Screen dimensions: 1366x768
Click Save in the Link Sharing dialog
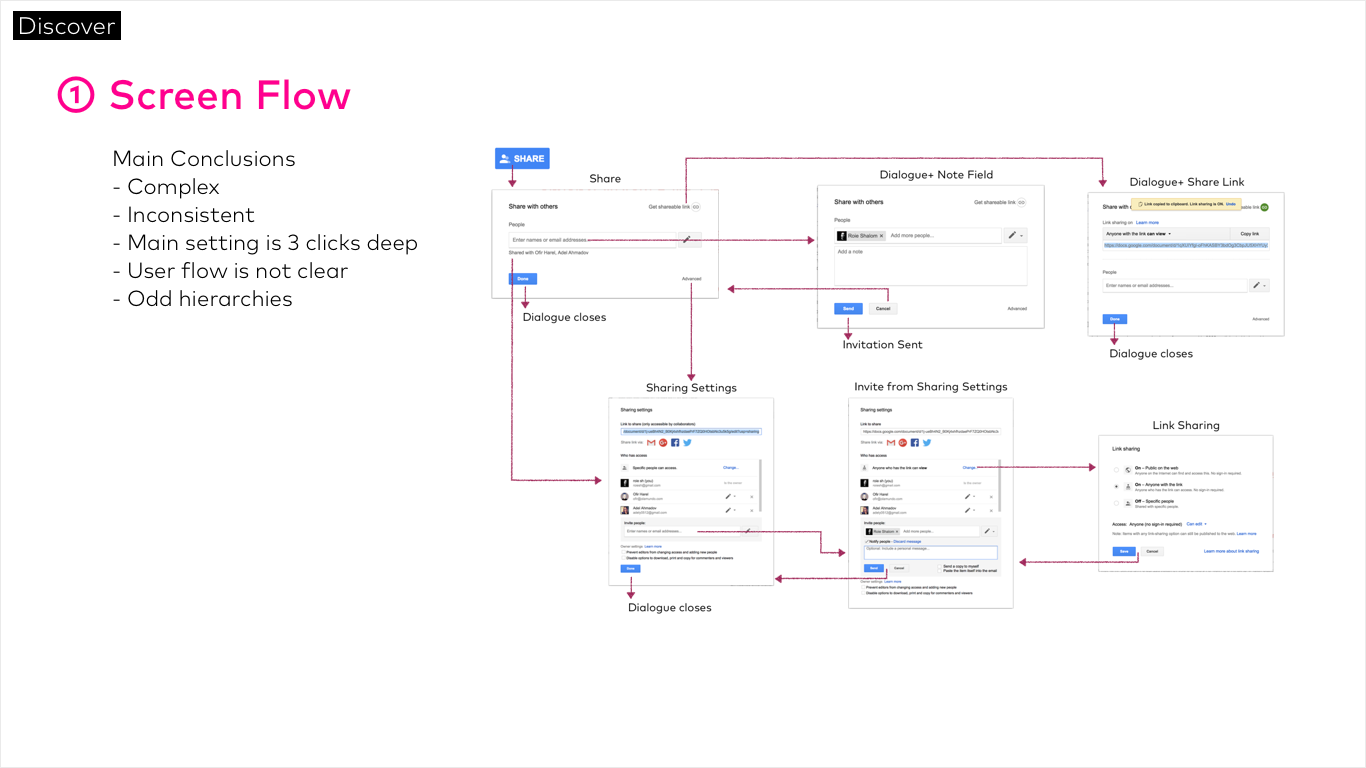1124,551
